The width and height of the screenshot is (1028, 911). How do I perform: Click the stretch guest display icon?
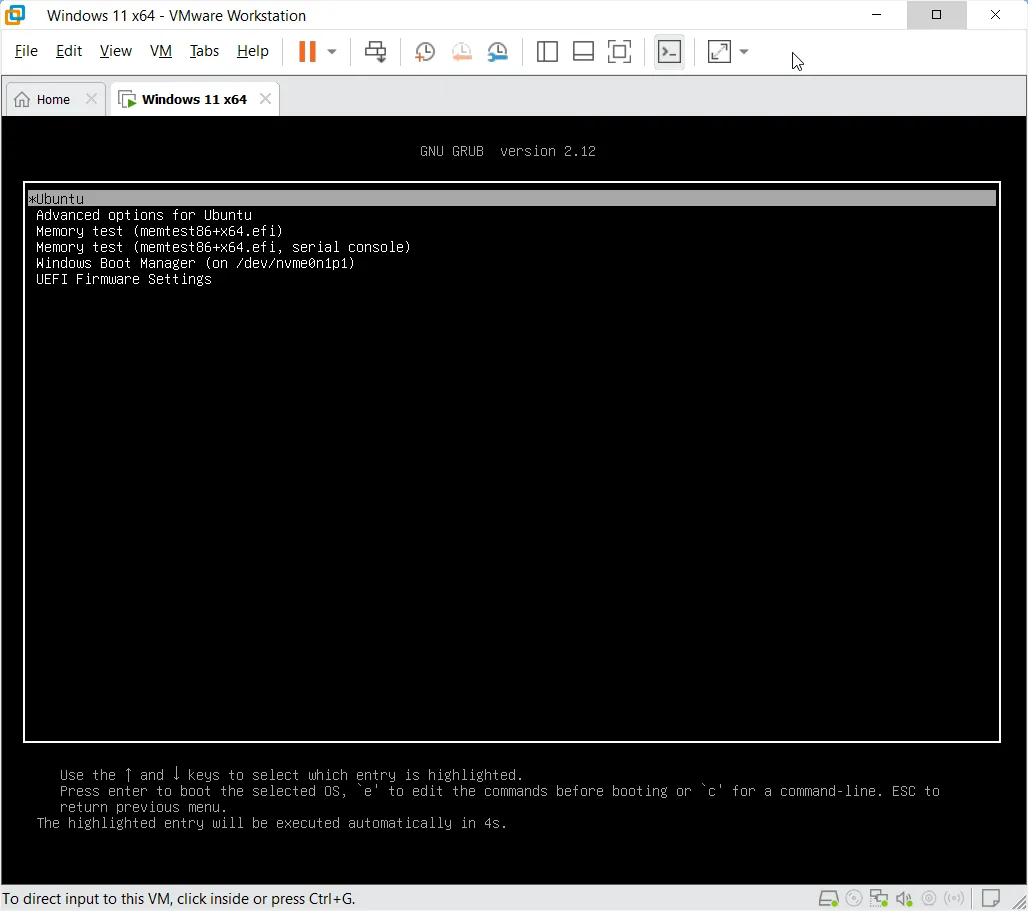719,51
